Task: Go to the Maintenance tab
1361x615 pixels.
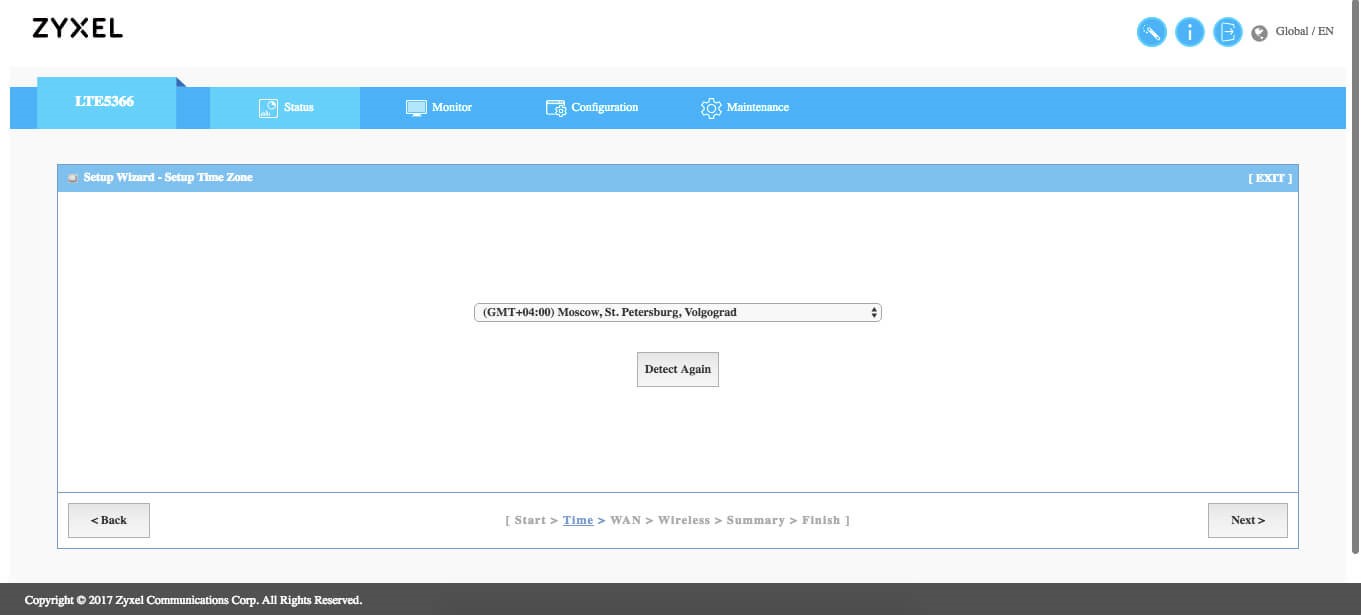Action: pyautogui.click(x=745, y=108)
